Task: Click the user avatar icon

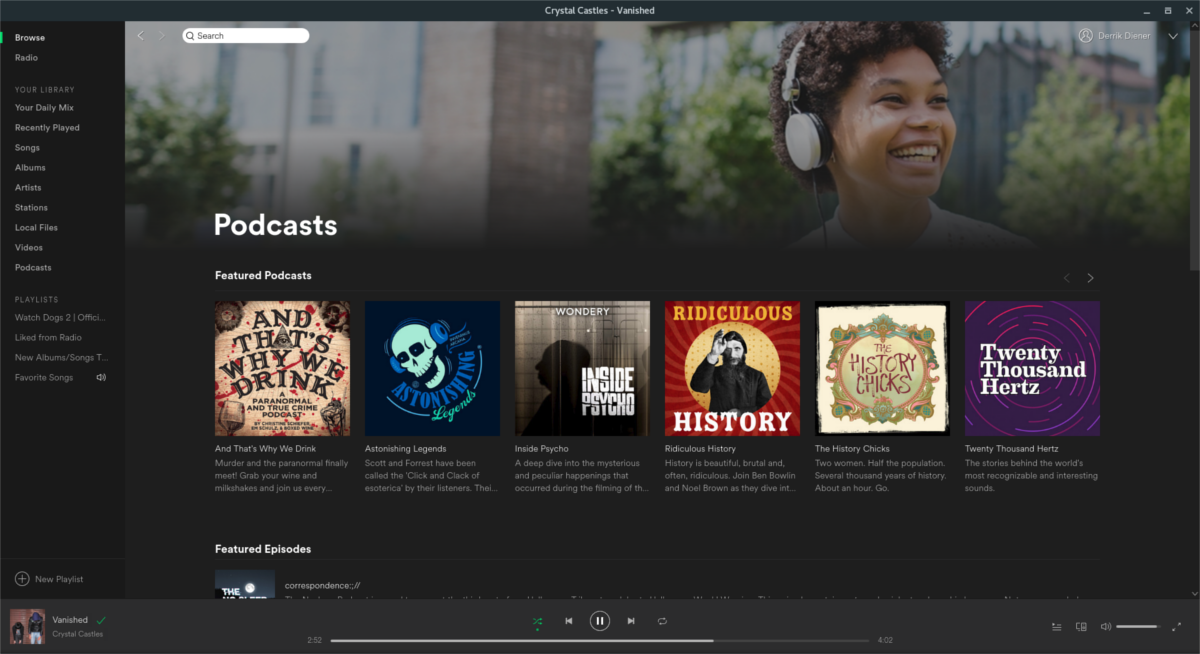Action: point(1086,36)
